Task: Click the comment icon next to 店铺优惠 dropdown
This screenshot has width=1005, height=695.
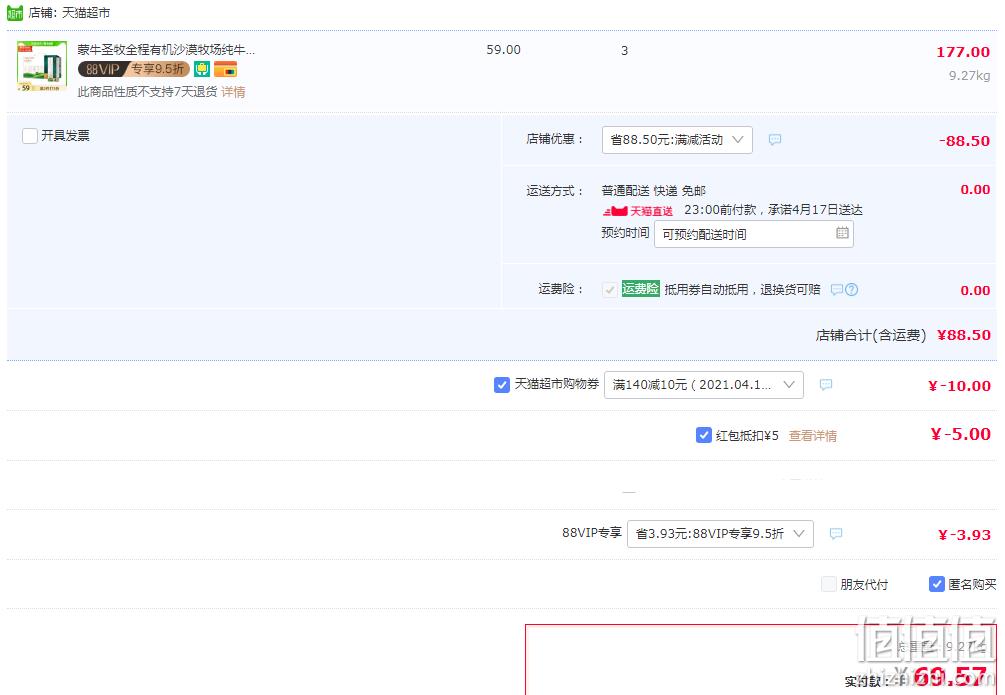Action: click(775, 139)
